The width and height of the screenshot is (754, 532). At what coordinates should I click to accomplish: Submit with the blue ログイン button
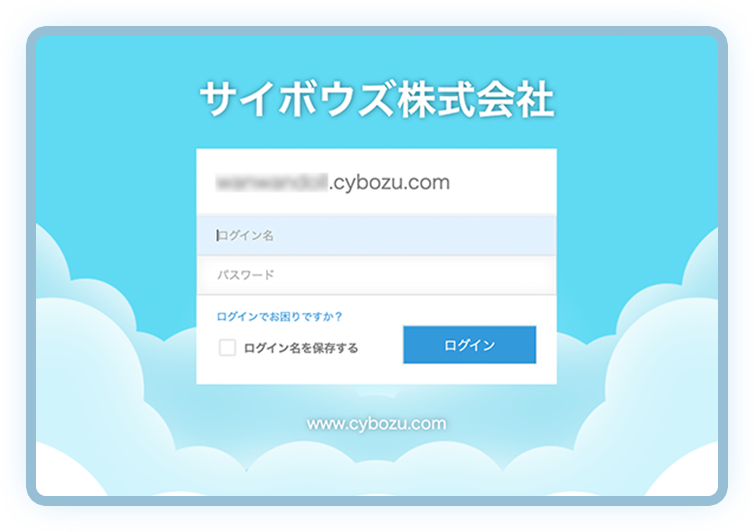click(x=469, y=345)
